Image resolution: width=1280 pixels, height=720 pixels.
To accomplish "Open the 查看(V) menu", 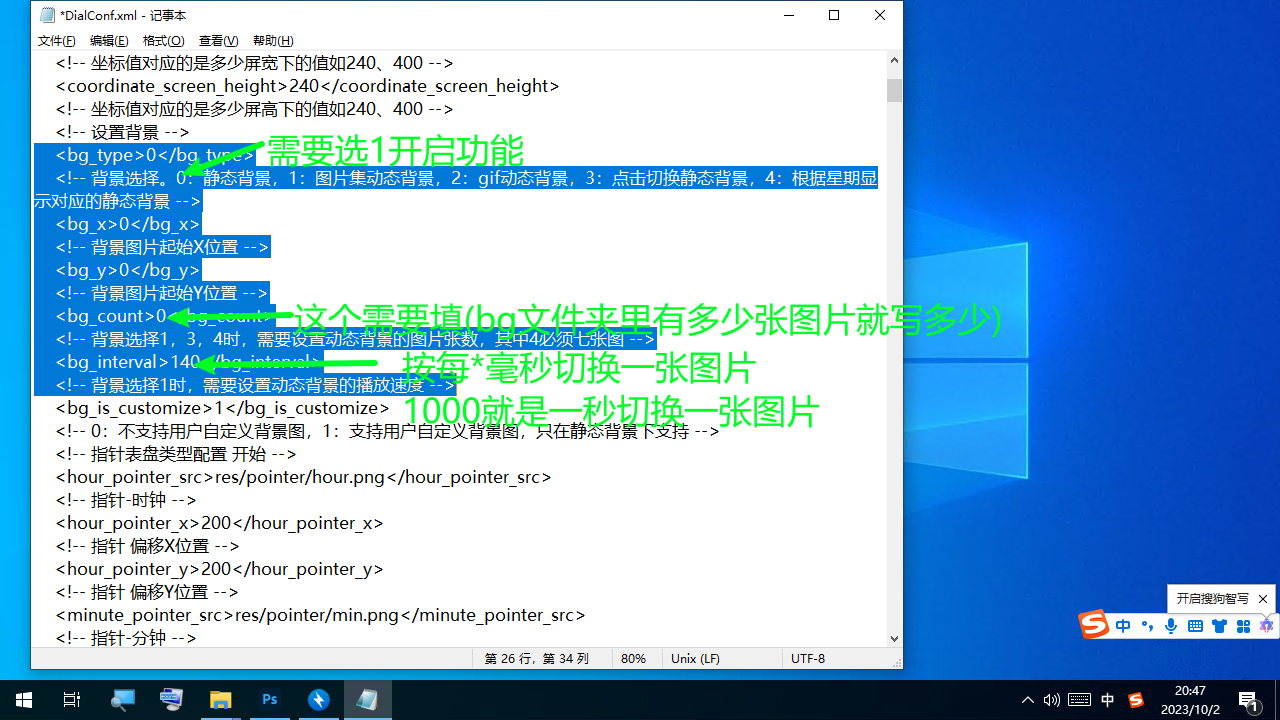I will point(218,41).
